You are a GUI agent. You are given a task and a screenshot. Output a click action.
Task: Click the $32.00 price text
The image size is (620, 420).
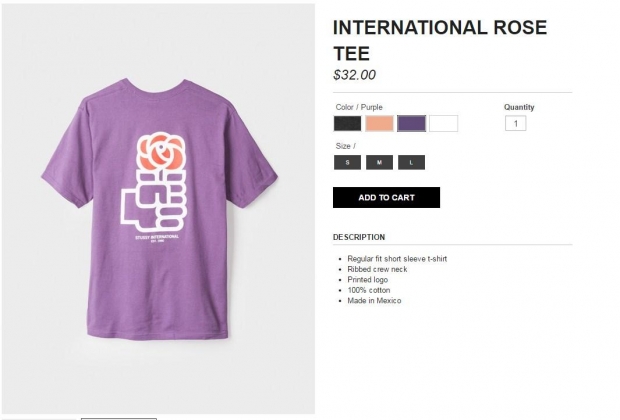[354, 75]
